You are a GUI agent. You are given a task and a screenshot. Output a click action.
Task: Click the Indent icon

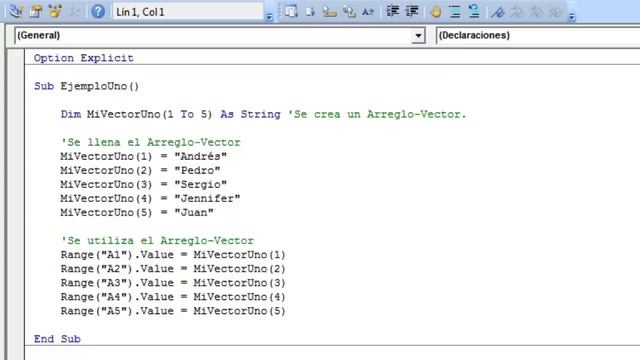tap(393, 11)
